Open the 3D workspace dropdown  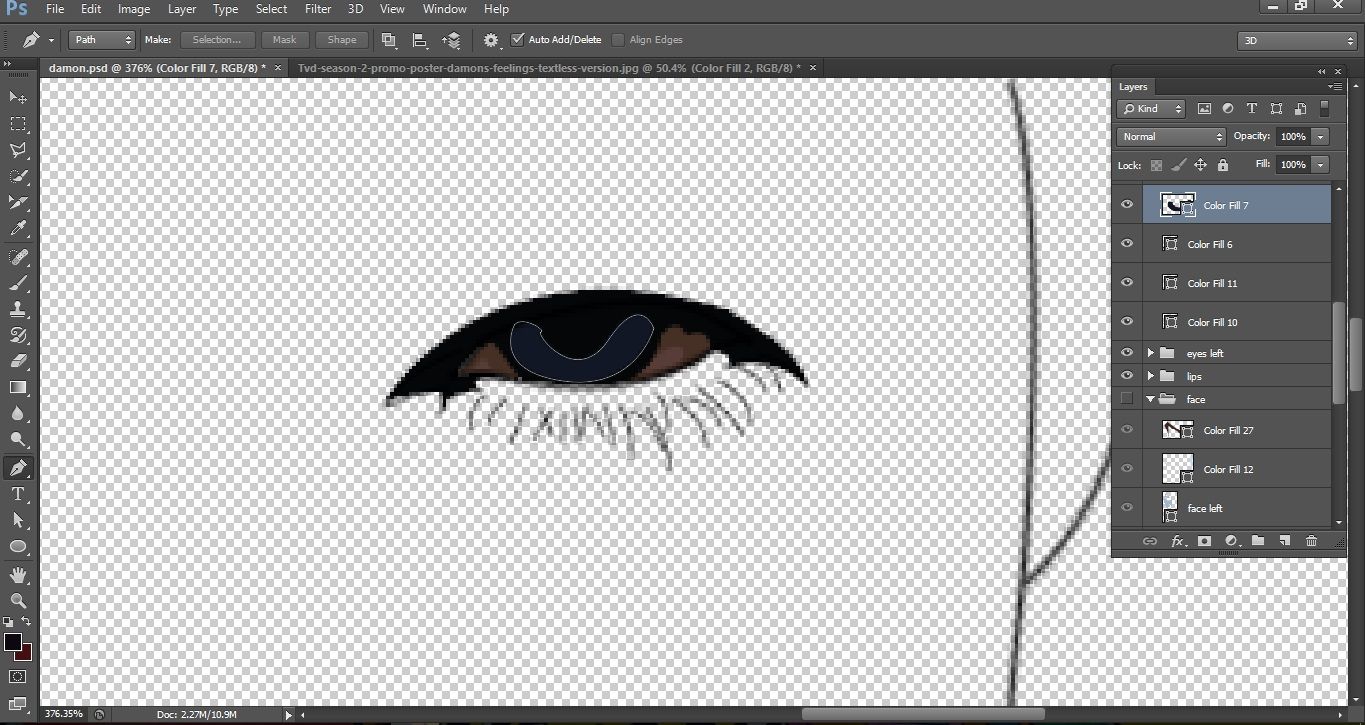coord(1297,41)
